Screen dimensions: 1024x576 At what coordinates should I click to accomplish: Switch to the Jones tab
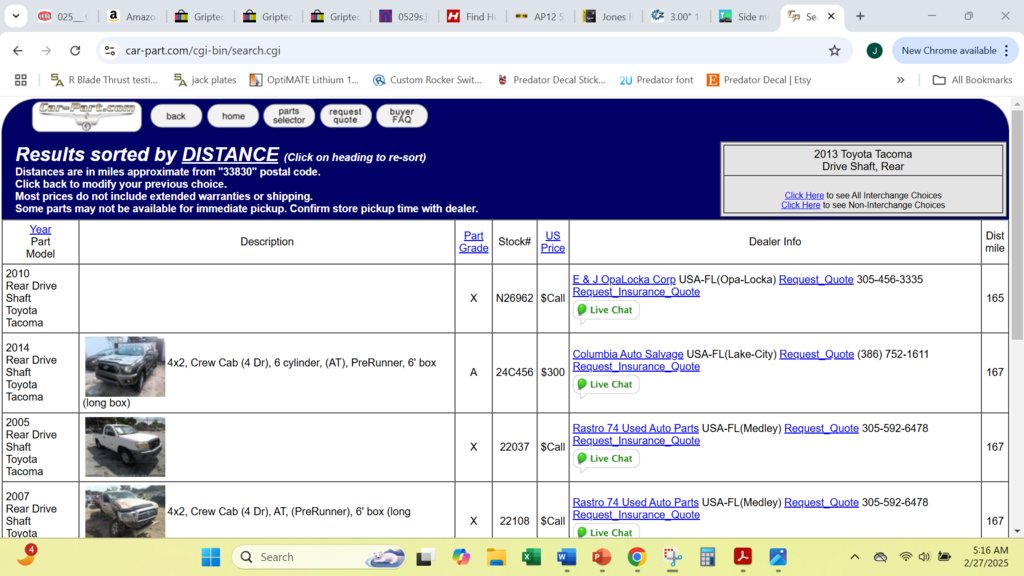pyautogui.click(x=607, y=16)
